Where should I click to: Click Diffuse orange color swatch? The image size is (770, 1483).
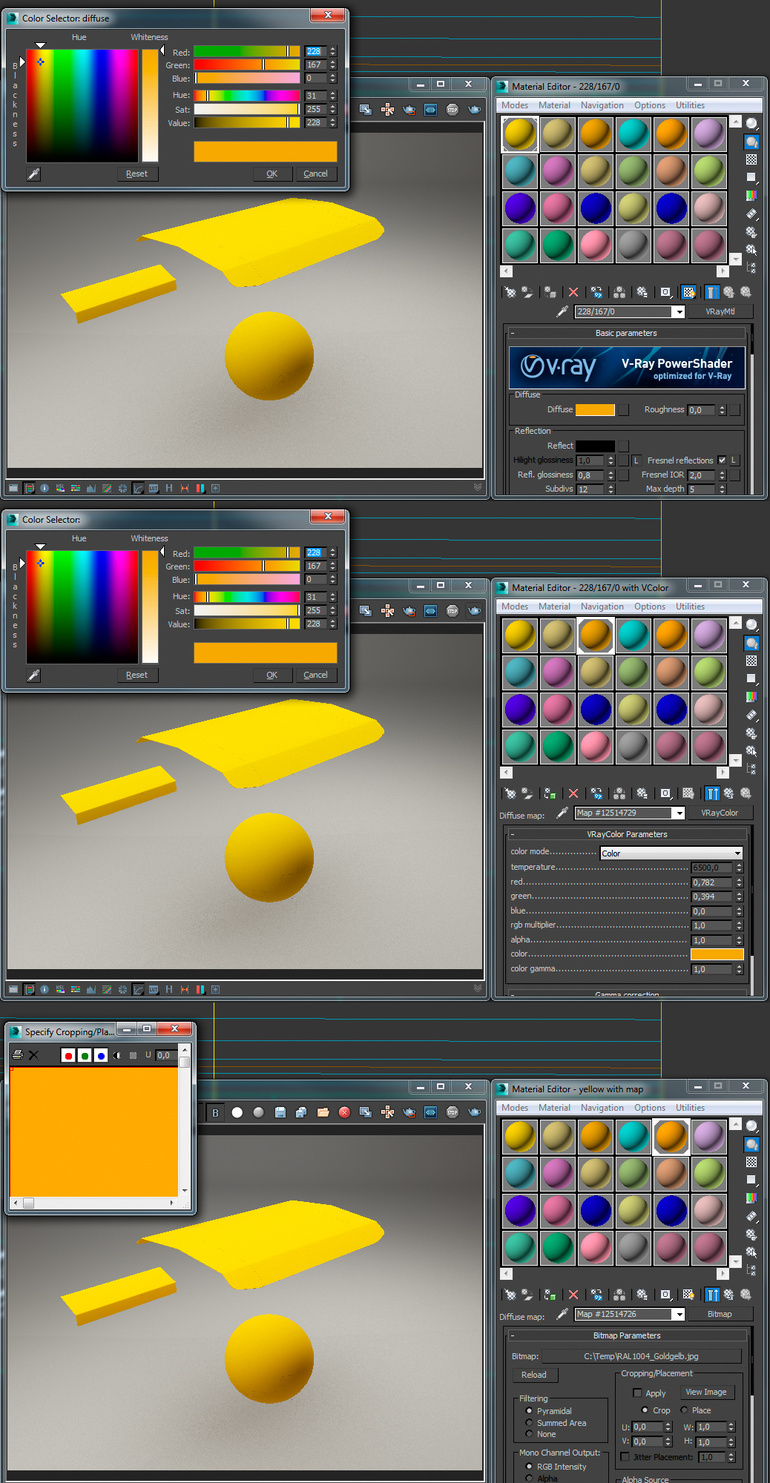point(595,410)
